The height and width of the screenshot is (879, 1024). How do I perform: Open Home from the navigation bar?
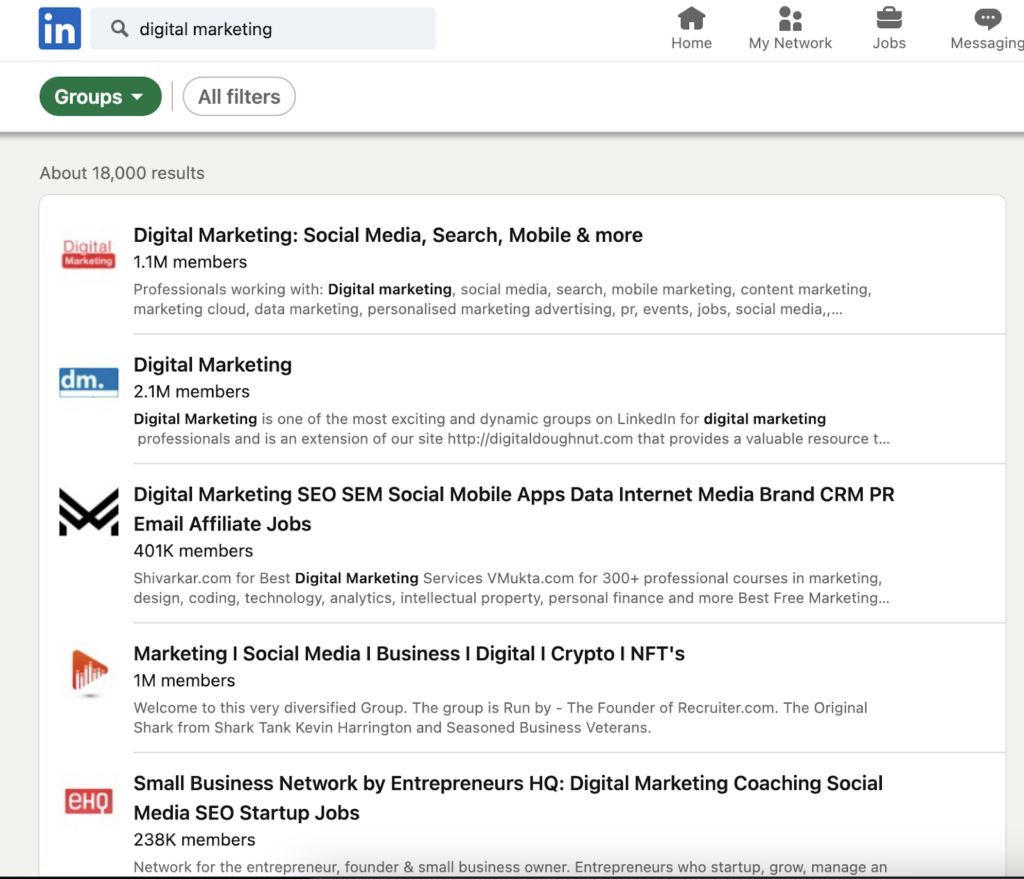tap(691, 29)
